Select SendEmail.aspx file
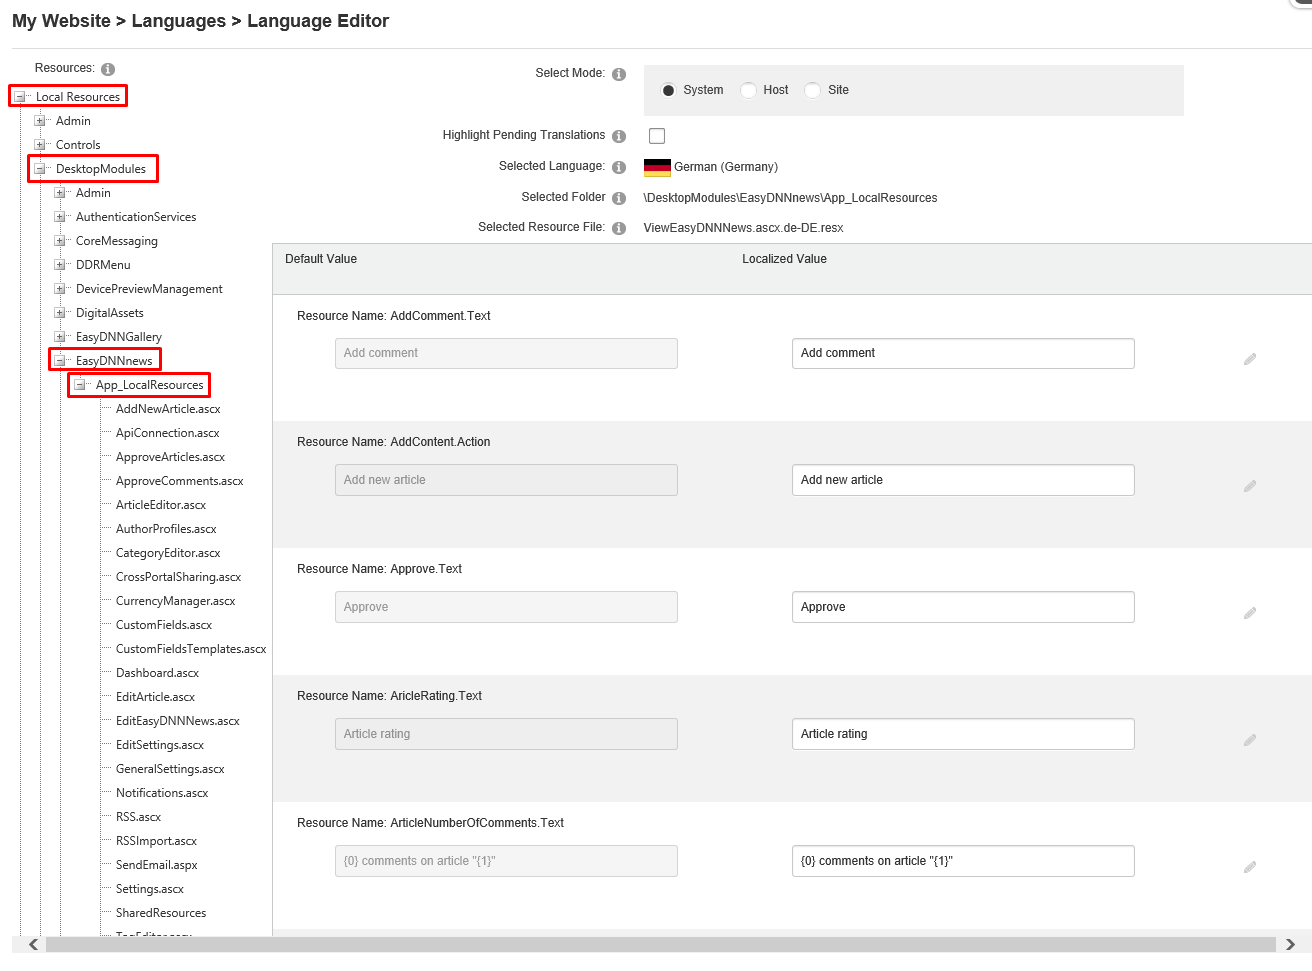The width and height of the screenshot is (1312, 971). pos(156,865)
